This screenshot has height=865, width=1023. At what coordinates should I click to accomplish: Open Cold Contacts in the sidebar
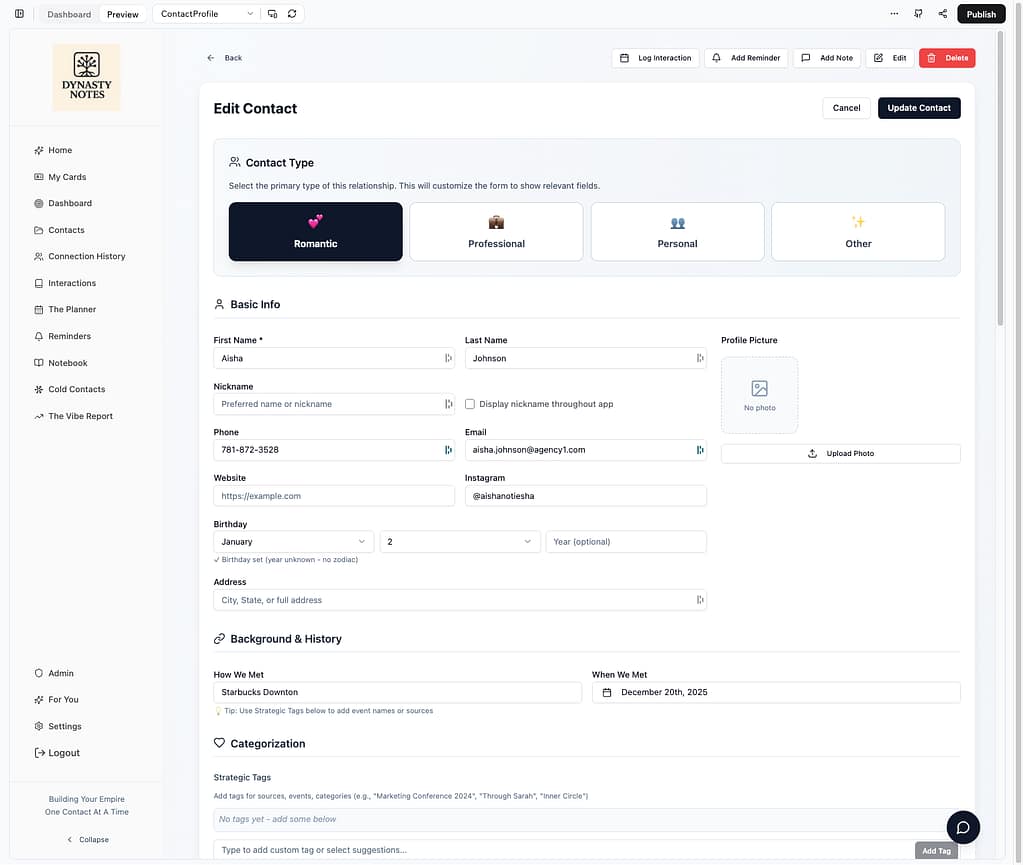coord(76,389)
